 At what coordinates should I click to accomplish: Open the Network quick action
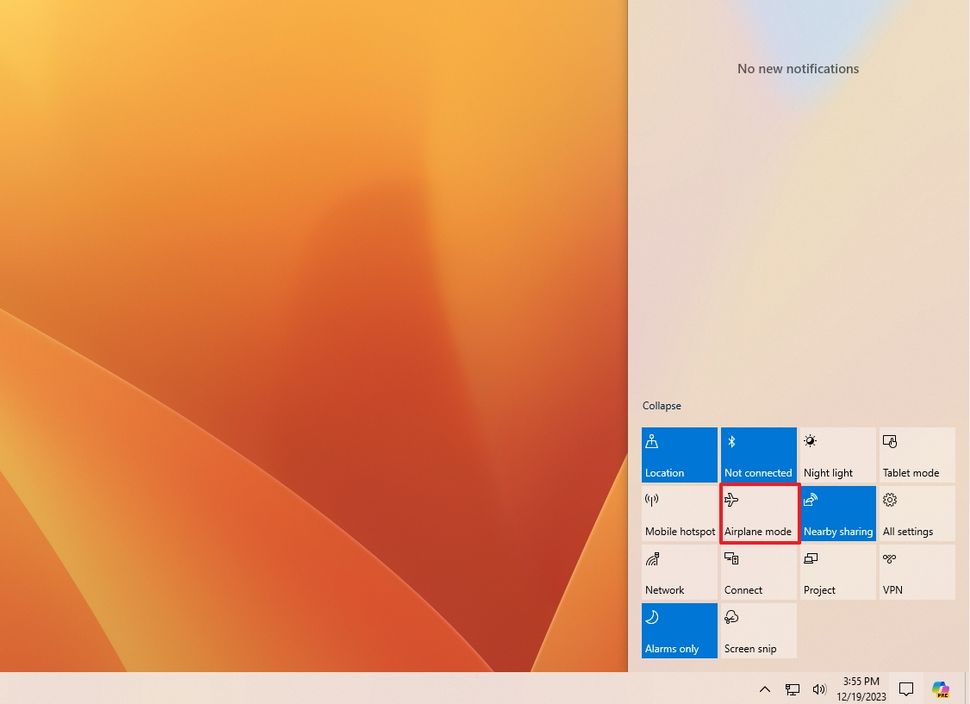pyautogui.click(x=678, y=571)
